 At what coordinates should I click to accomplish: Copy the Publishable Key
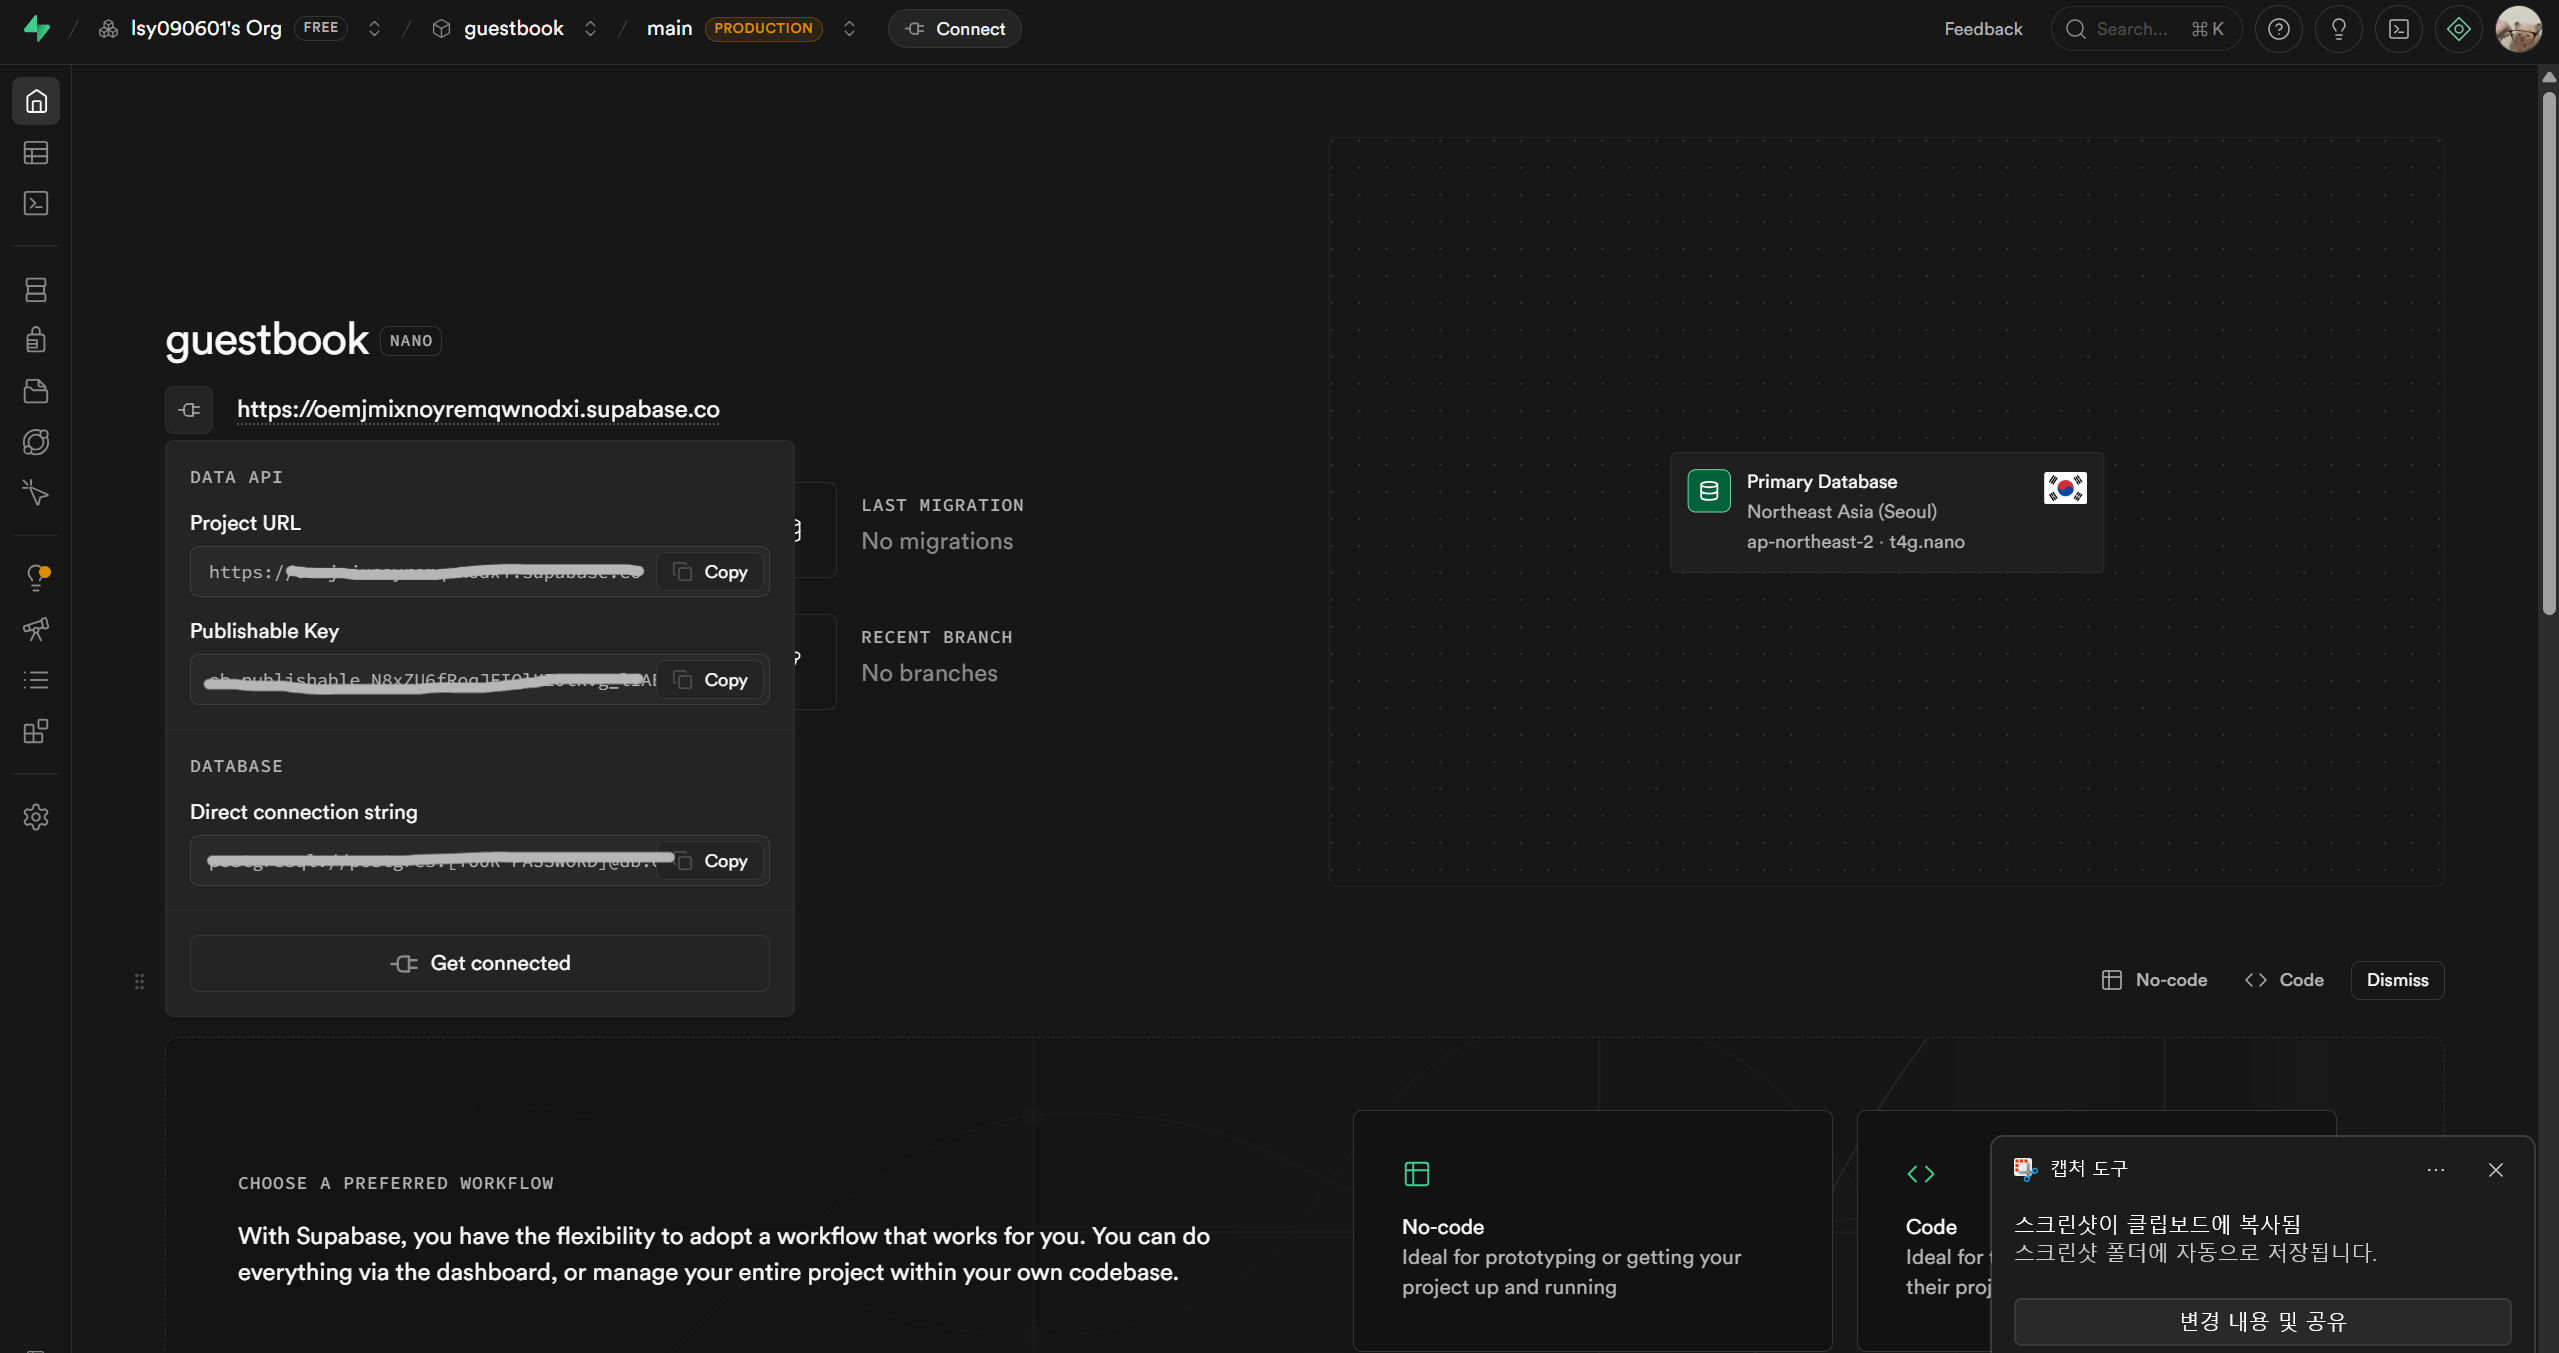[x=711, y=680]
